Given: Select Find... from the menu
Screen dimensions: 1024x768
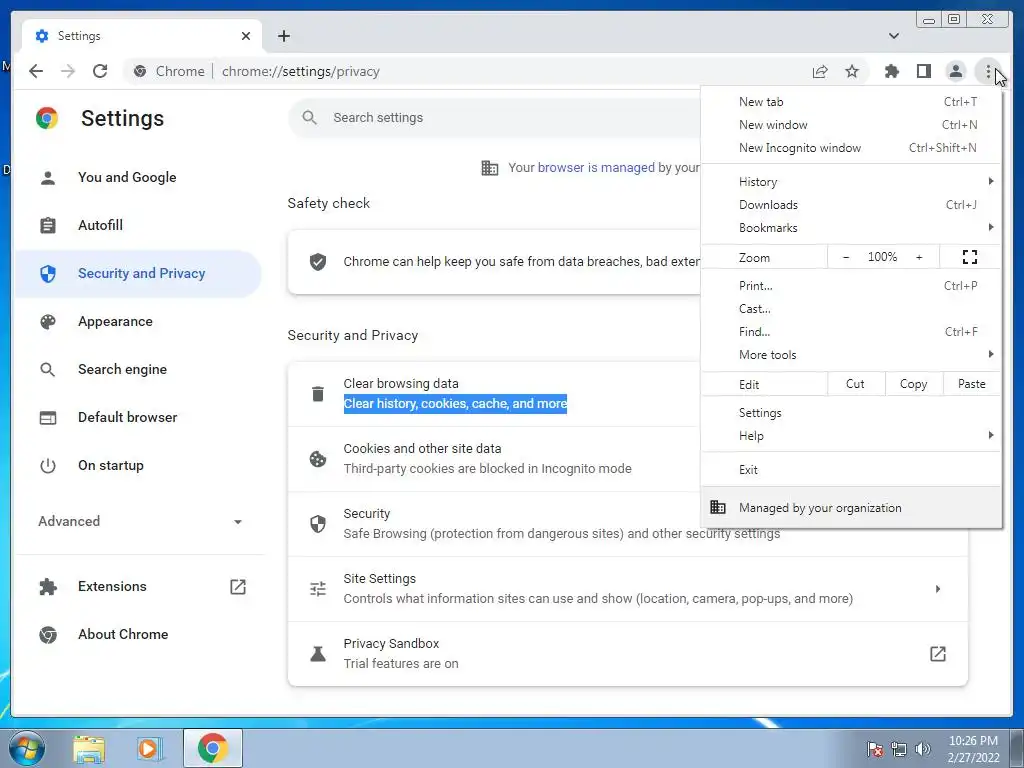Looking at the screenshot, I should tap(851, 332).
